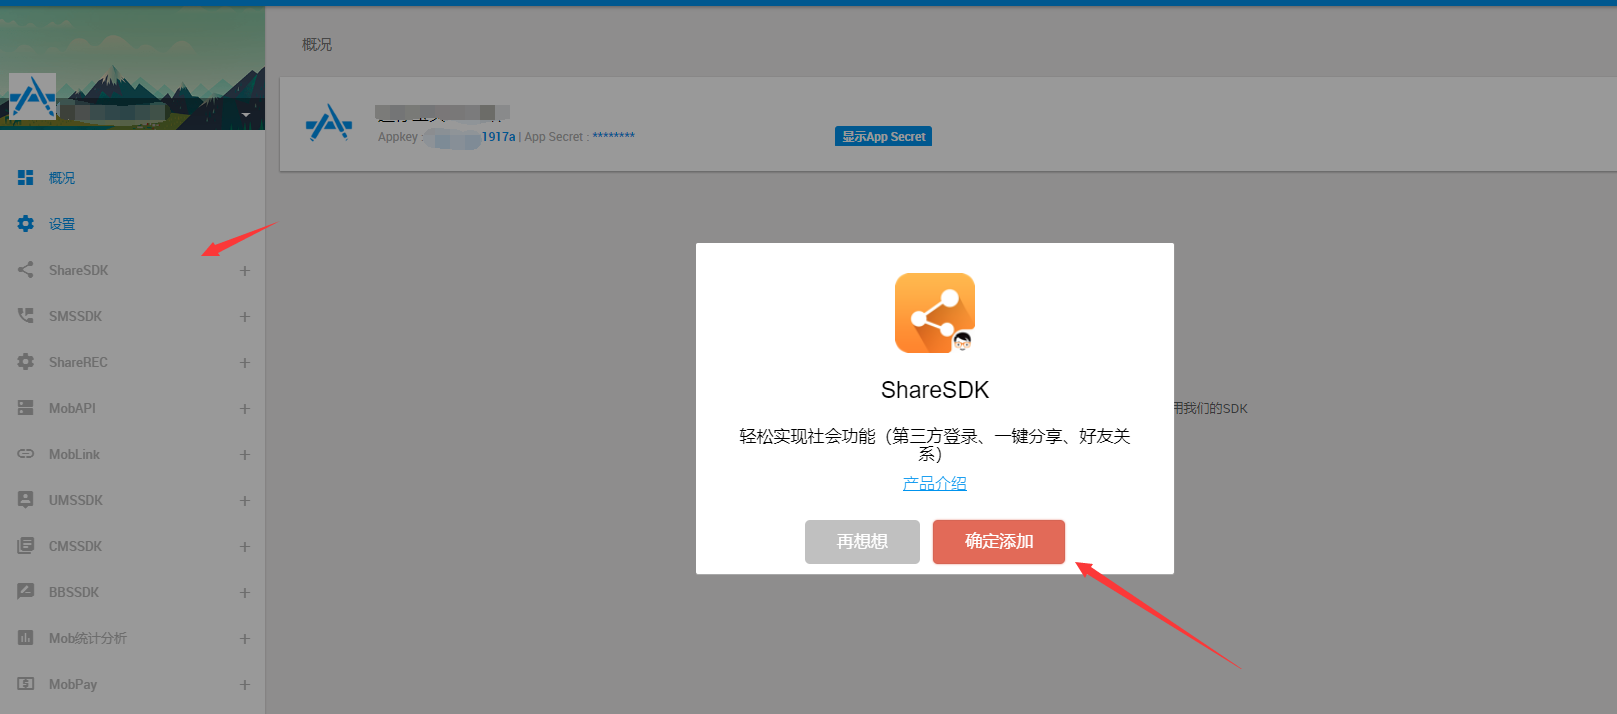Click the BBSSDK forum icon
This screenshot has height=714, width=1617.
(26, 591)
